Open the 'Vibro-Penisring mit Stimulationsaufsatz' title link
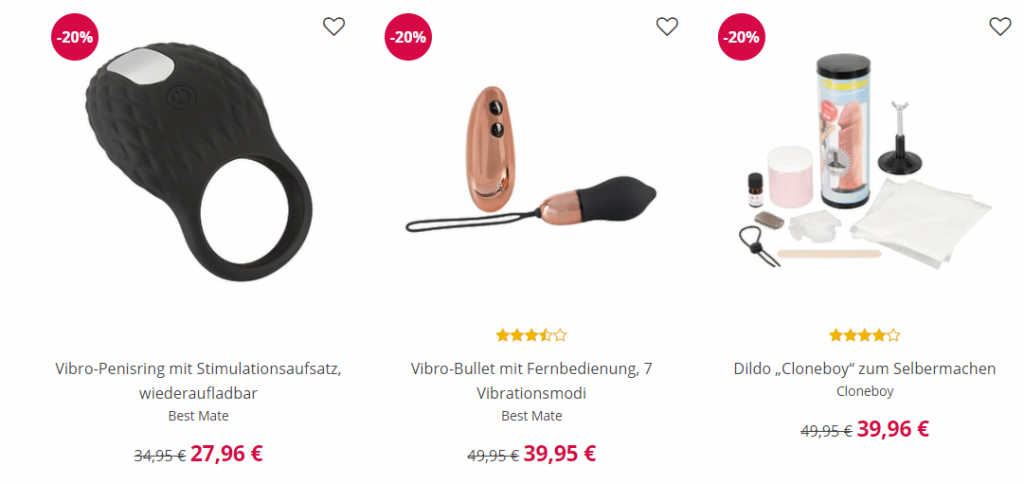 199,381
